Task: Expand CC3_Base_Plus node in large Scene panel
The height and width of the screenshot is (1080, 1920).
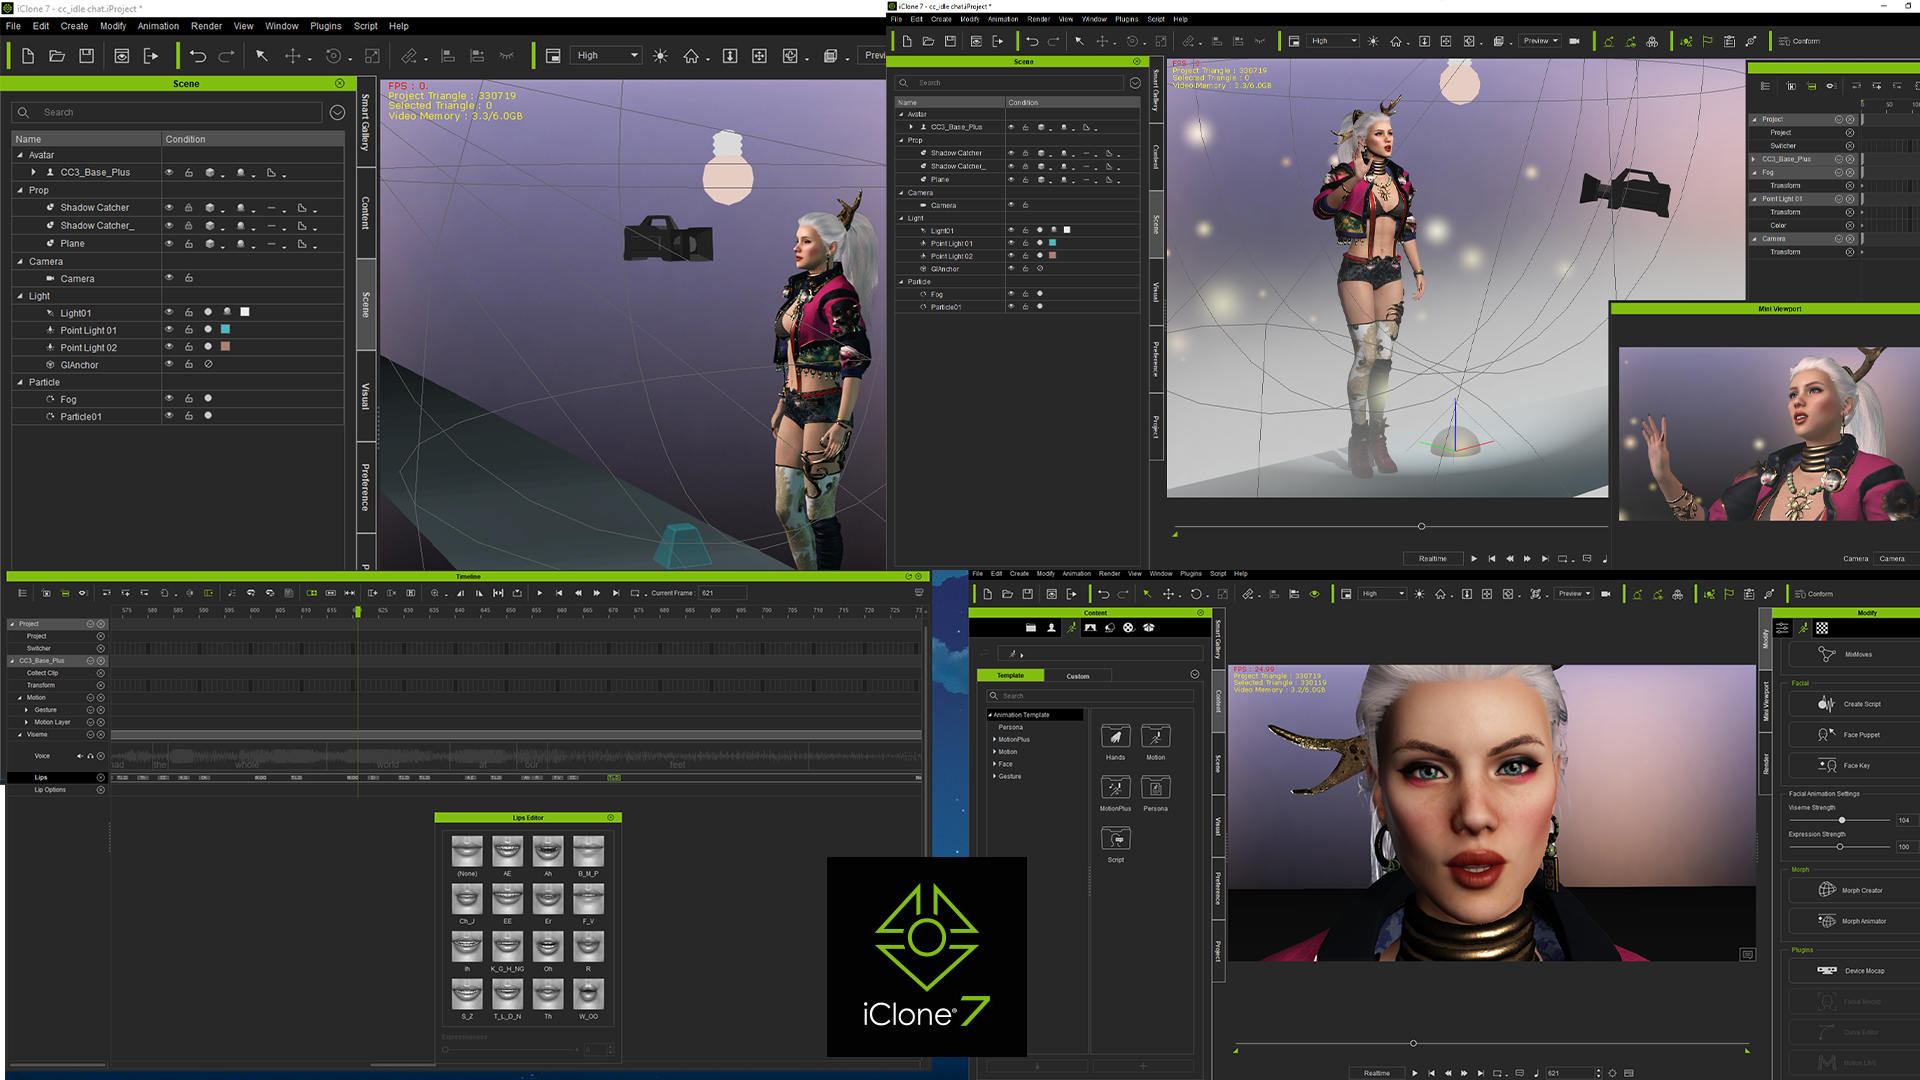Action: pyautogui.click(x=34, y=172)
